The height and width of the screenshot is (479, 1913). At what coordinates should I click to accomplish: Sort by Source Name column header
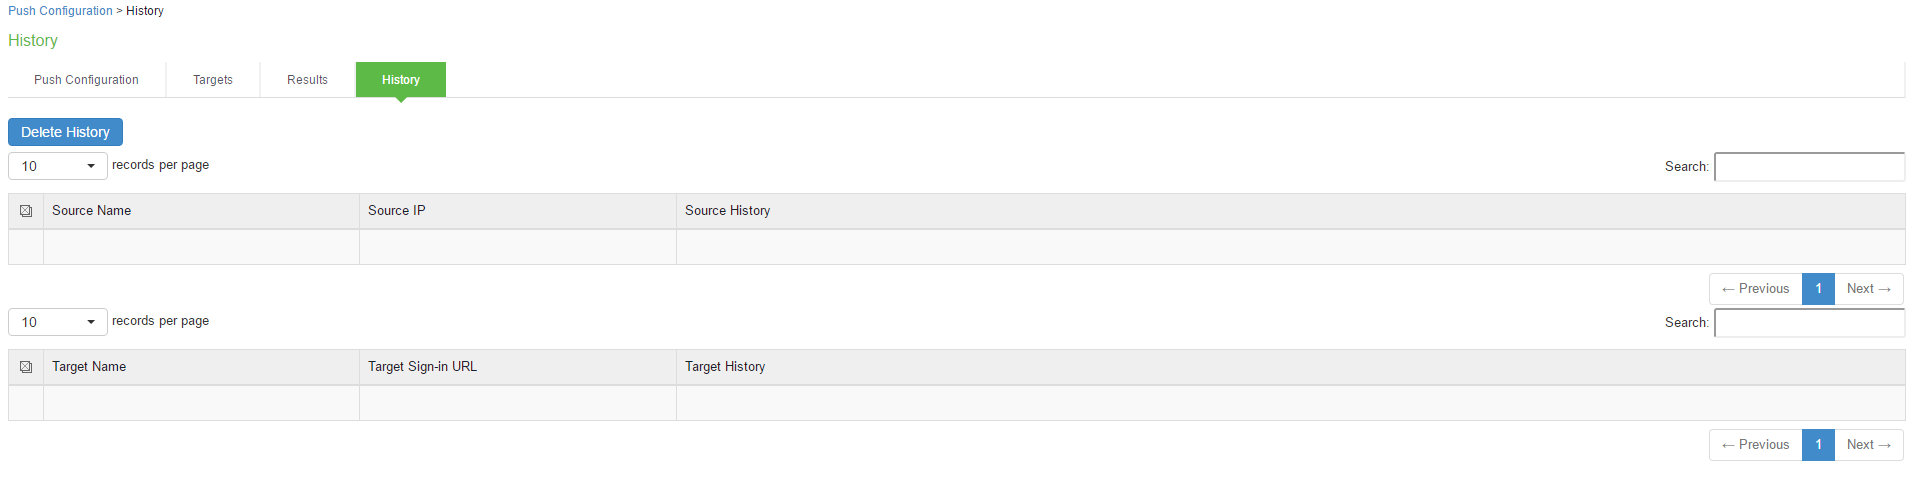(x=201, y=211)
